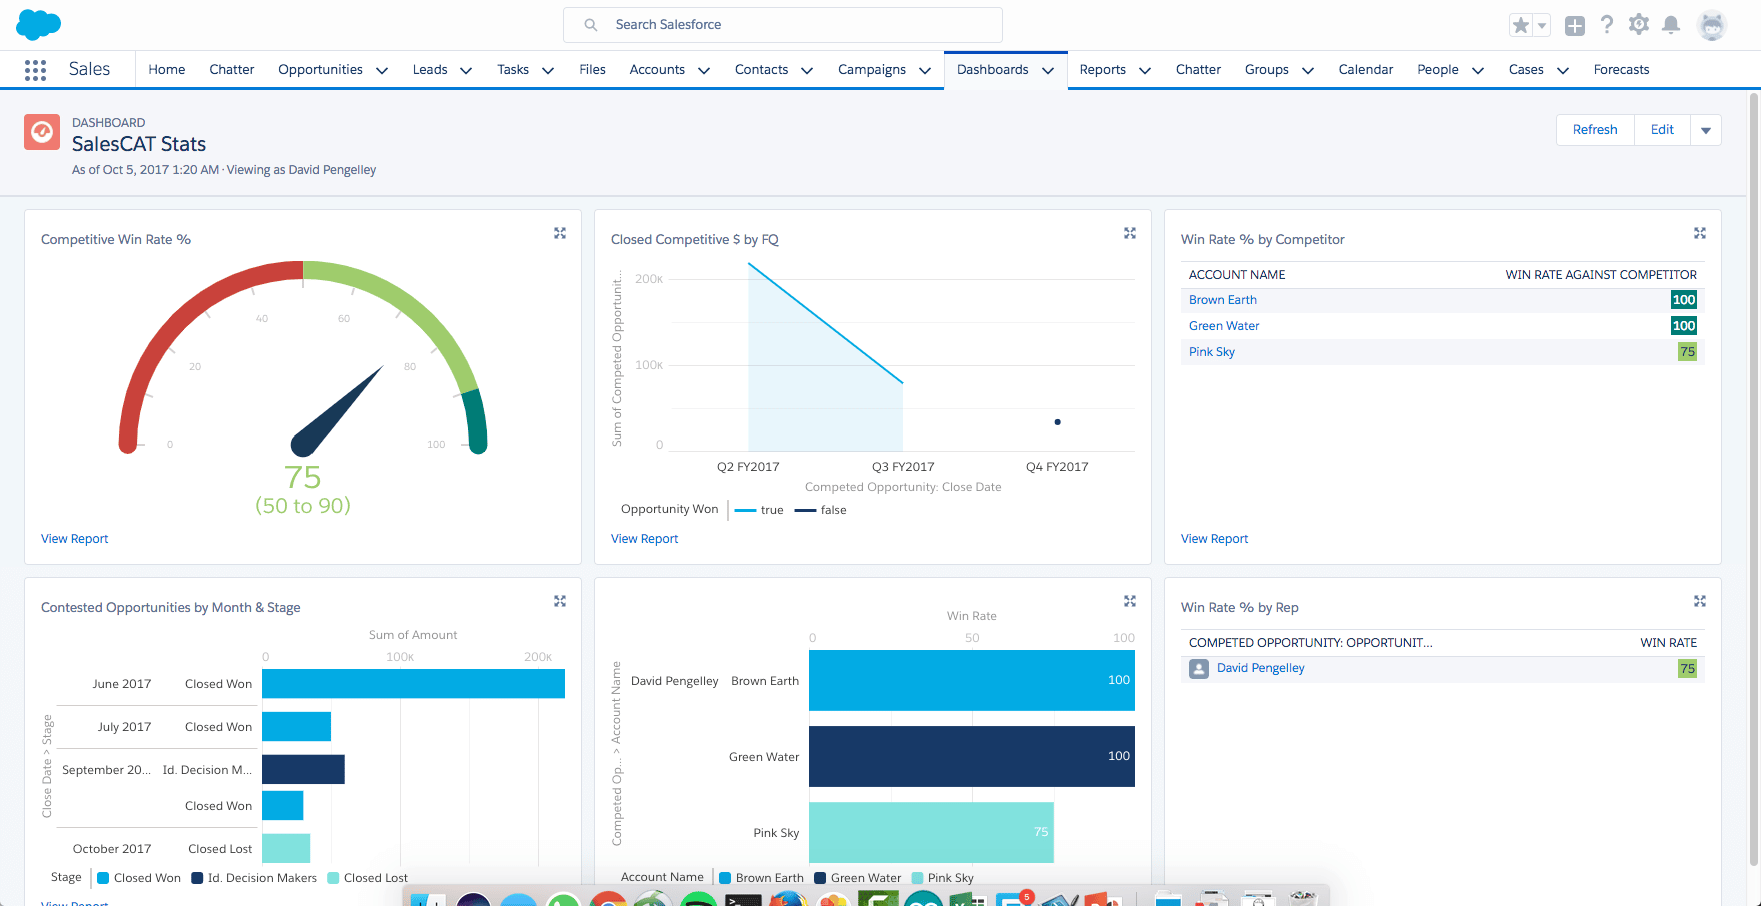
Task: Click the help question mark icon
Action: (x=1607, y=24)
